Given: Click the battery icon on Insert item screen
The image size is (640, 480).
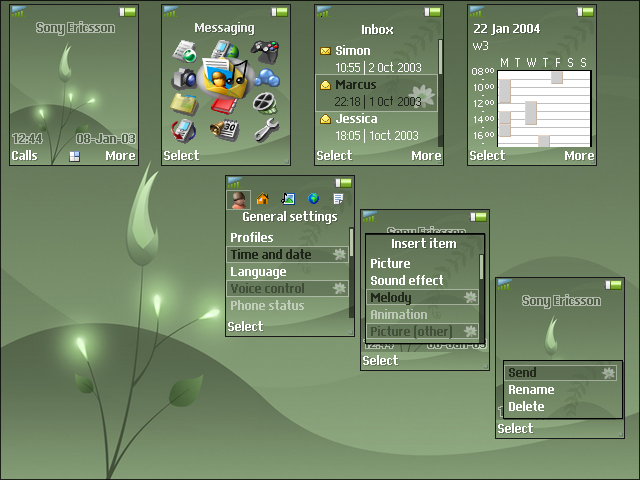Looking at the screenshot, I should (x=478, y=217).
